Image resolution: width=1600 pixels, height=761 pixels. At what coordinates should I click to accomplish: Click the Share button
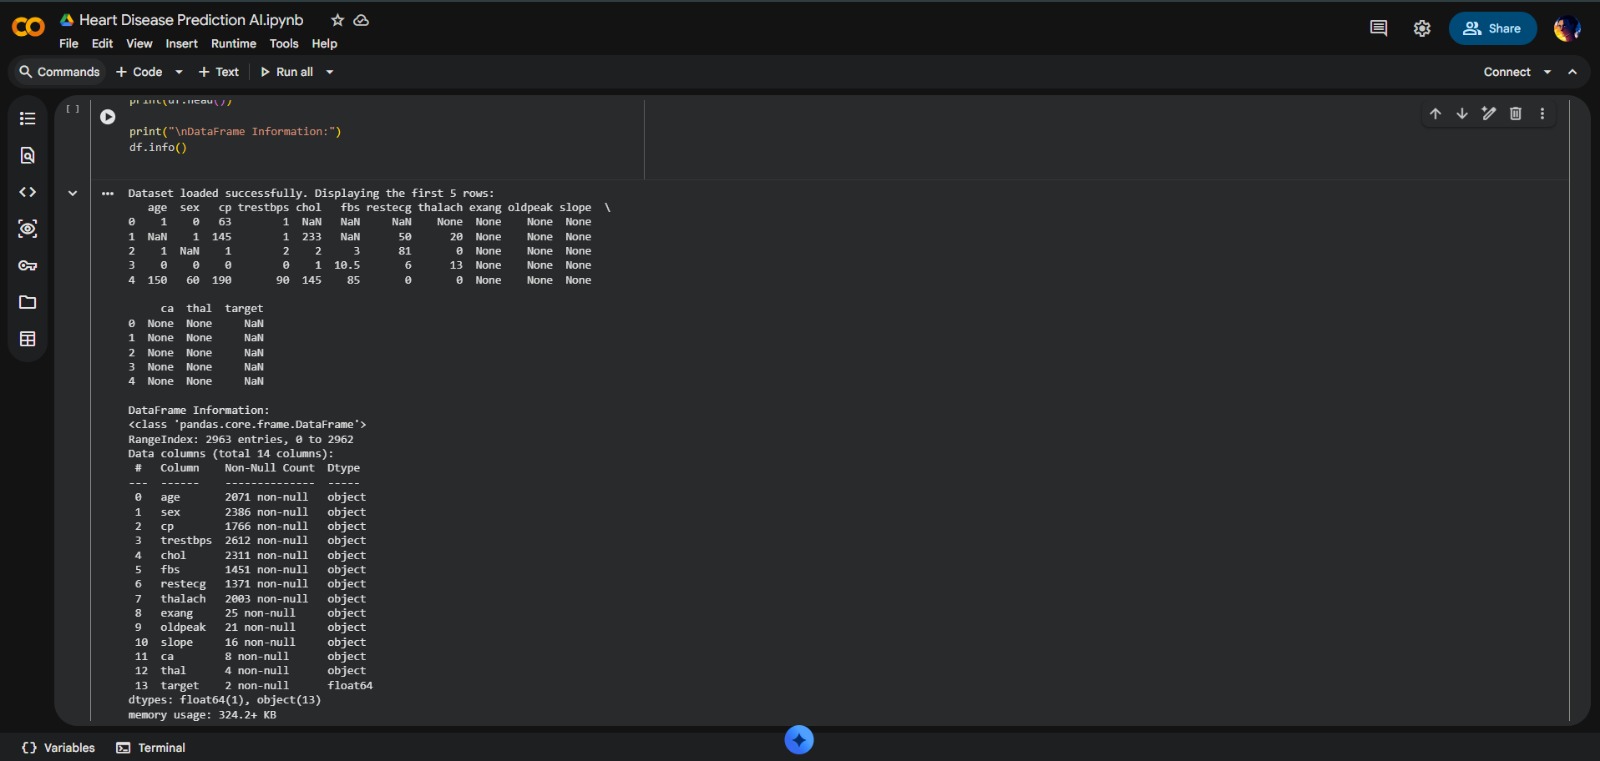click(1492, 29)
